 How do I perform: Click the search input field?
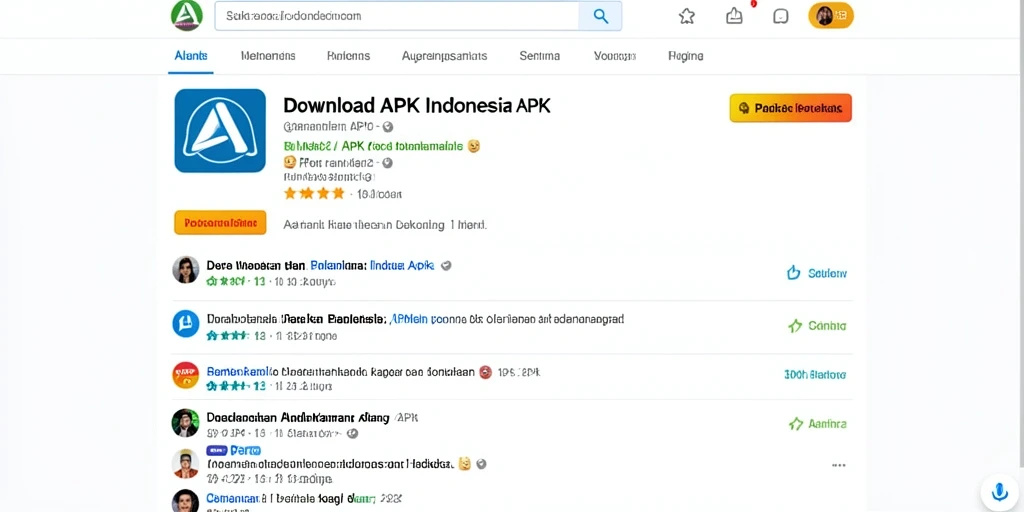tap(397, 16)
